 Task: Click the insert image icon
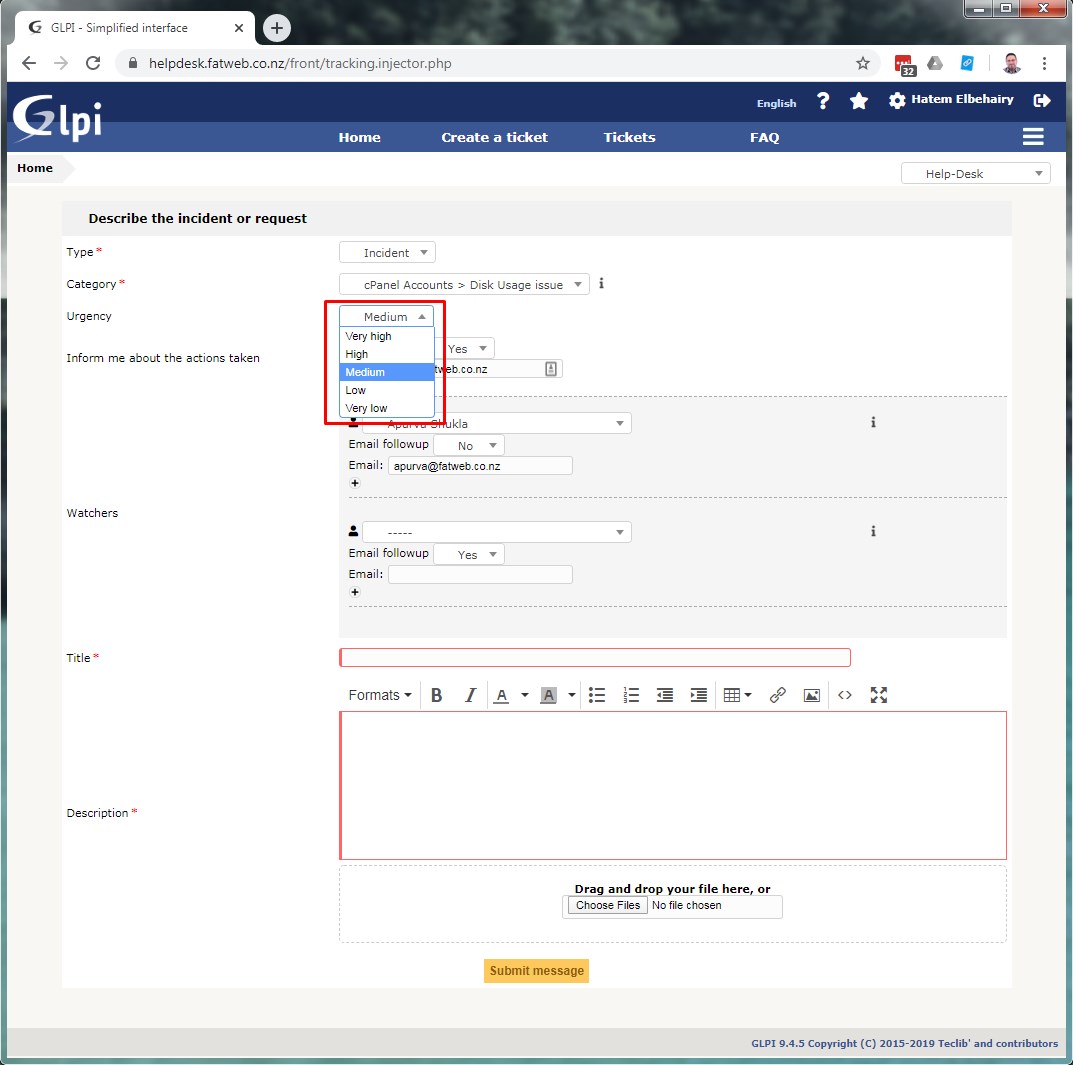click(812, 695)
